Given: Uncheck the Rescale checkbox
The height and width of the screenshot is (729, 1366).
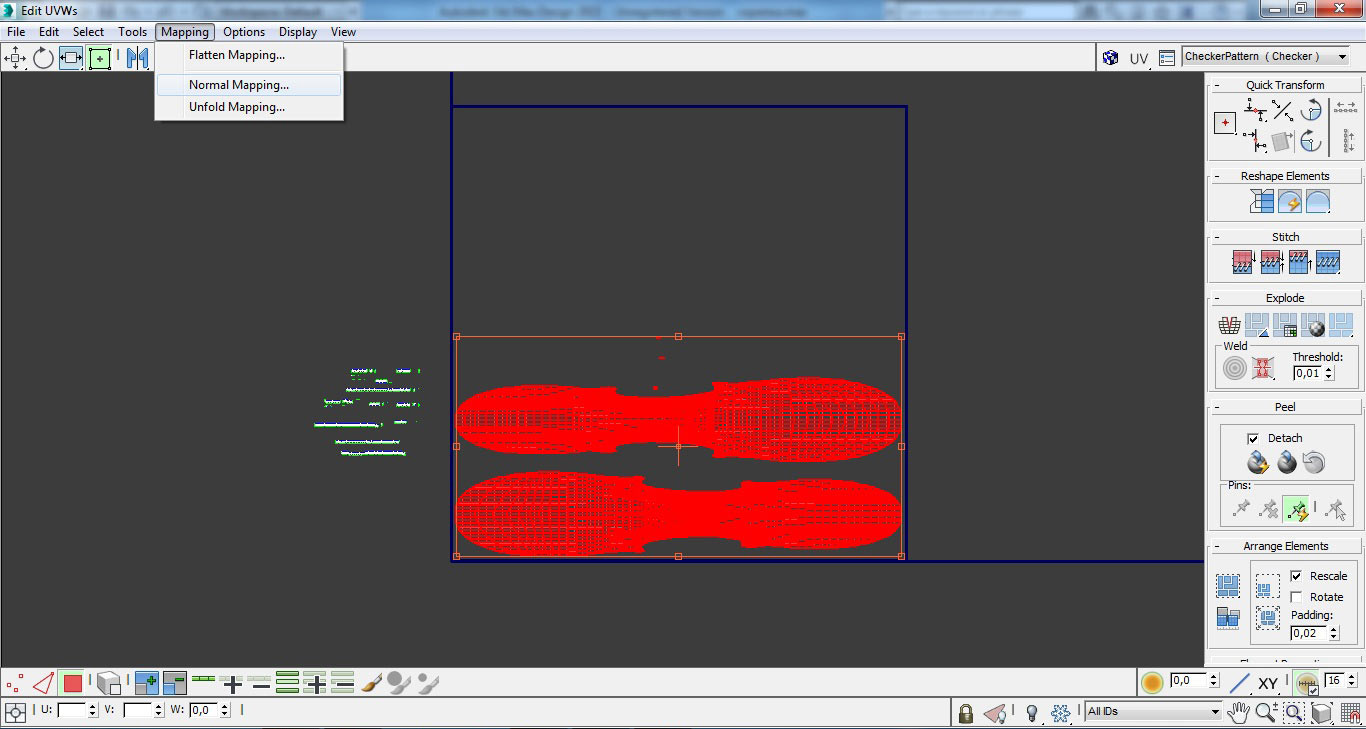Looking at the screenshot, I should [1296, 576].
